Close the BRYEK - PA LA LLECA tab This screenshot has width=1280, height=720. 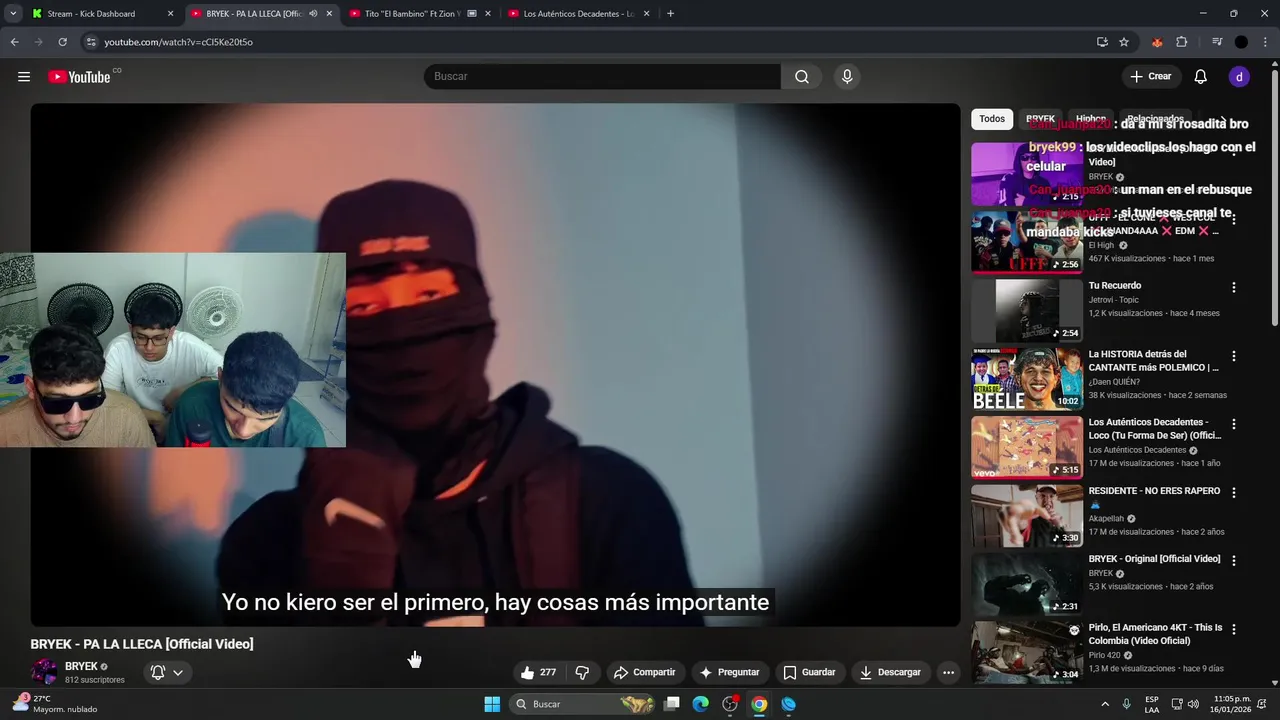[x=329, y=14]
